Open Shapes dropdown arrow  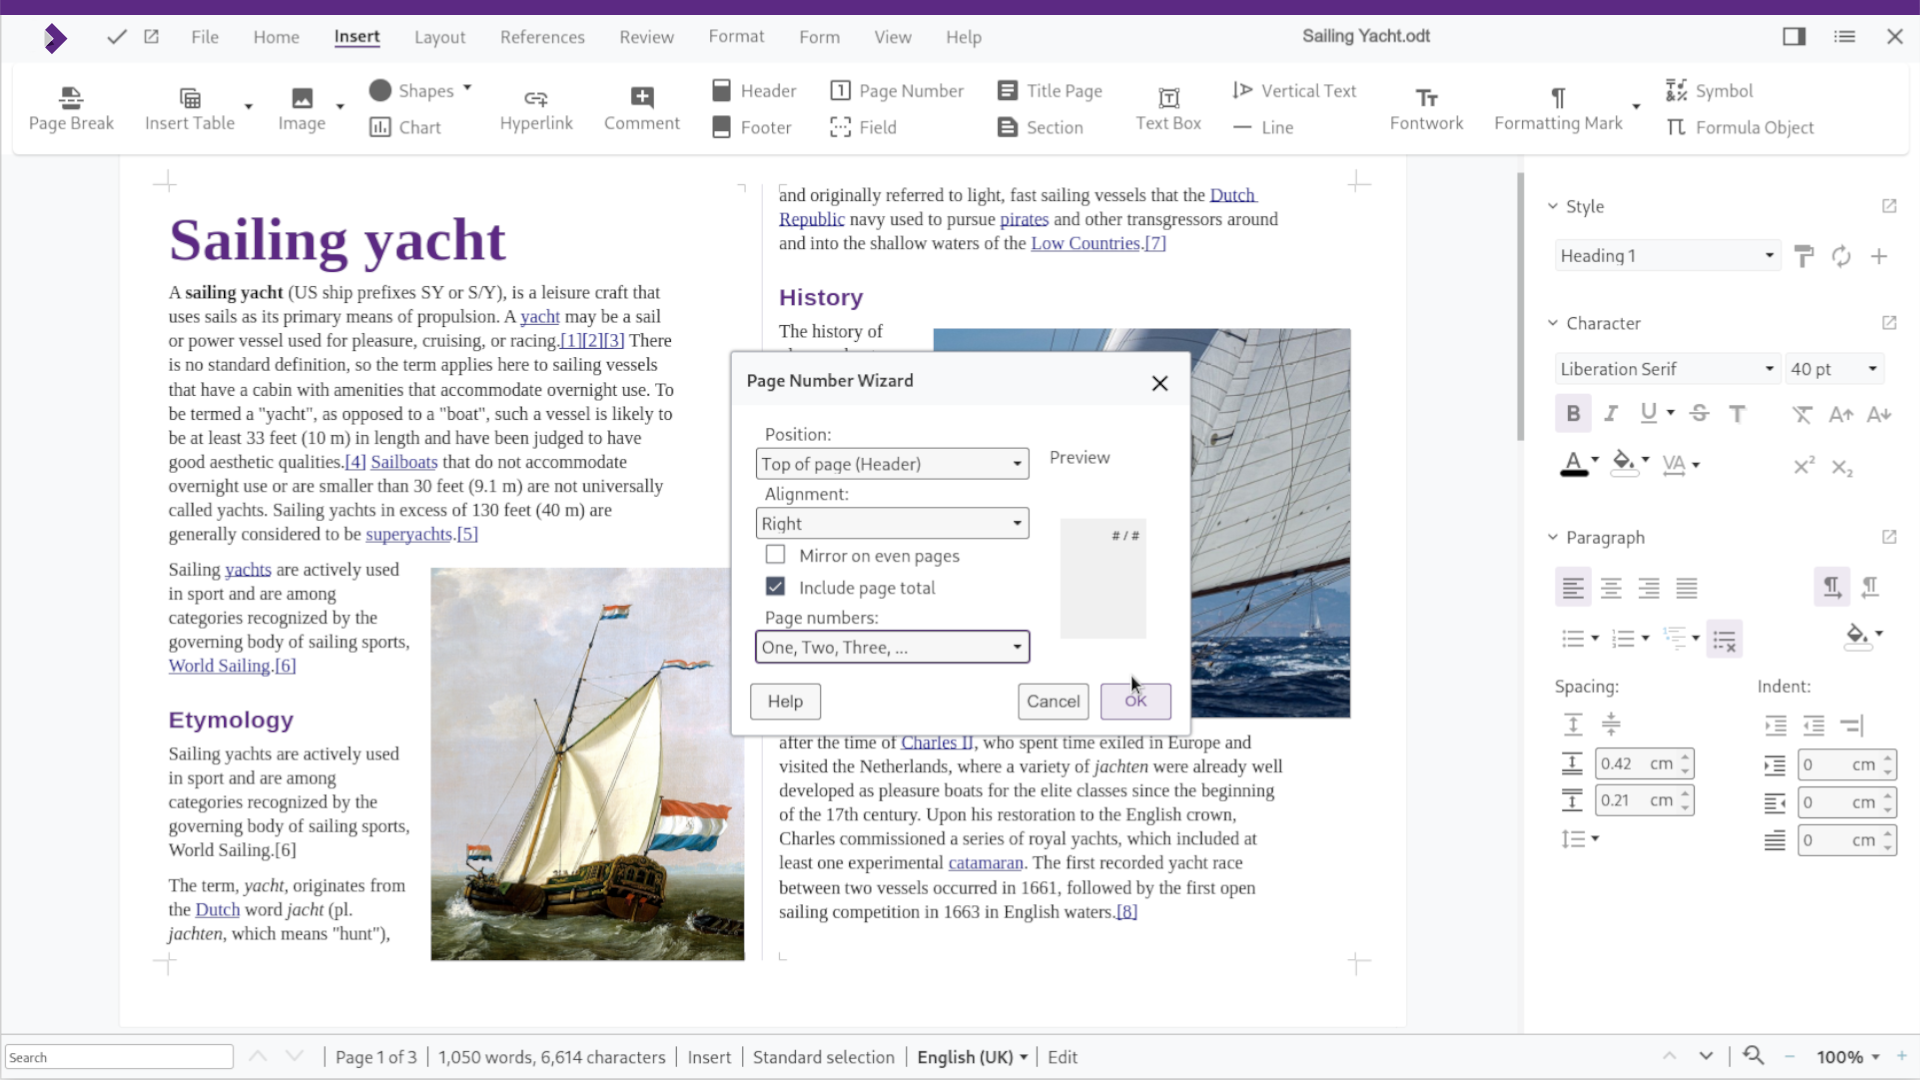coord(467,89)
